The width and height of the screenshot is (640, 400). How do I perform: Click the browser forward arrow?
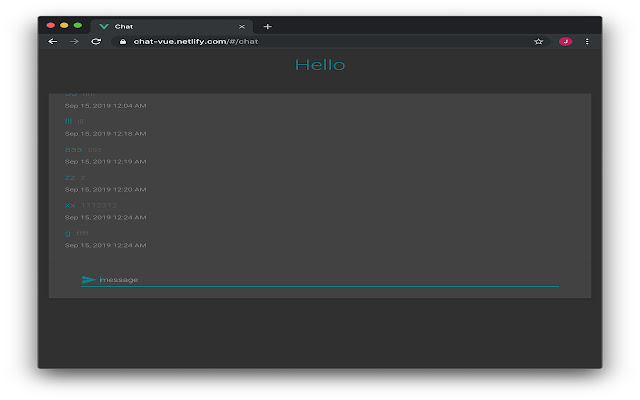74,42
